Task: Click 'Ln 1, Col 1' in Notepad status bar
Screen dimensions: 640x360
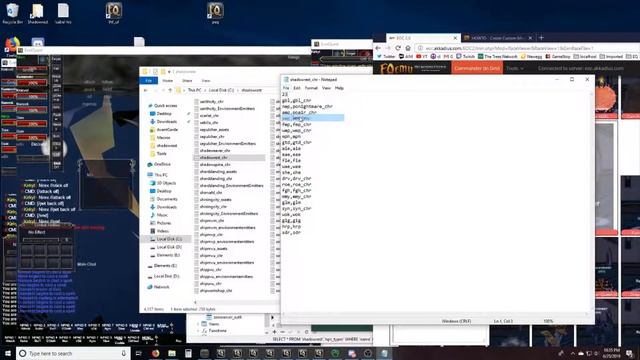Action: point(503,321)
